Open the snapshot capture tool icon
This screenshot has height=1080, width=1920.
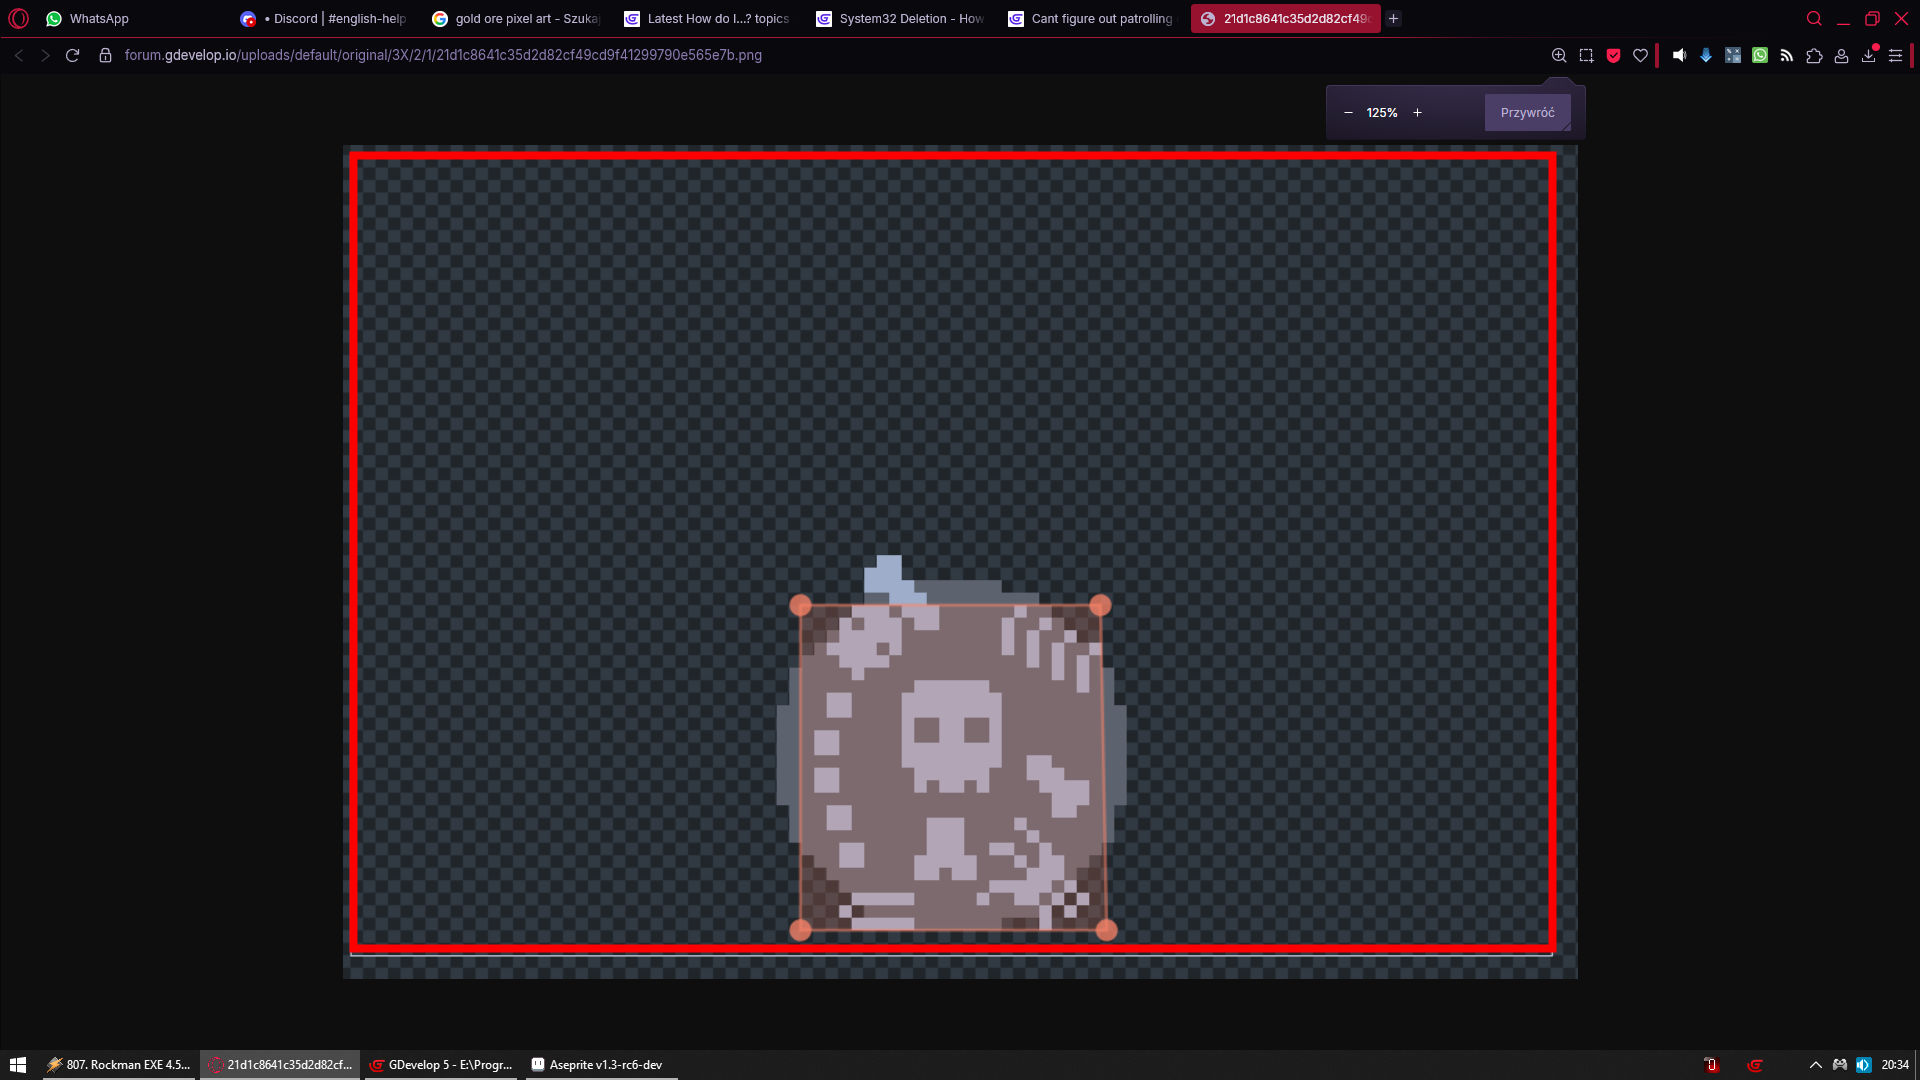click(x=1586, y=55)
